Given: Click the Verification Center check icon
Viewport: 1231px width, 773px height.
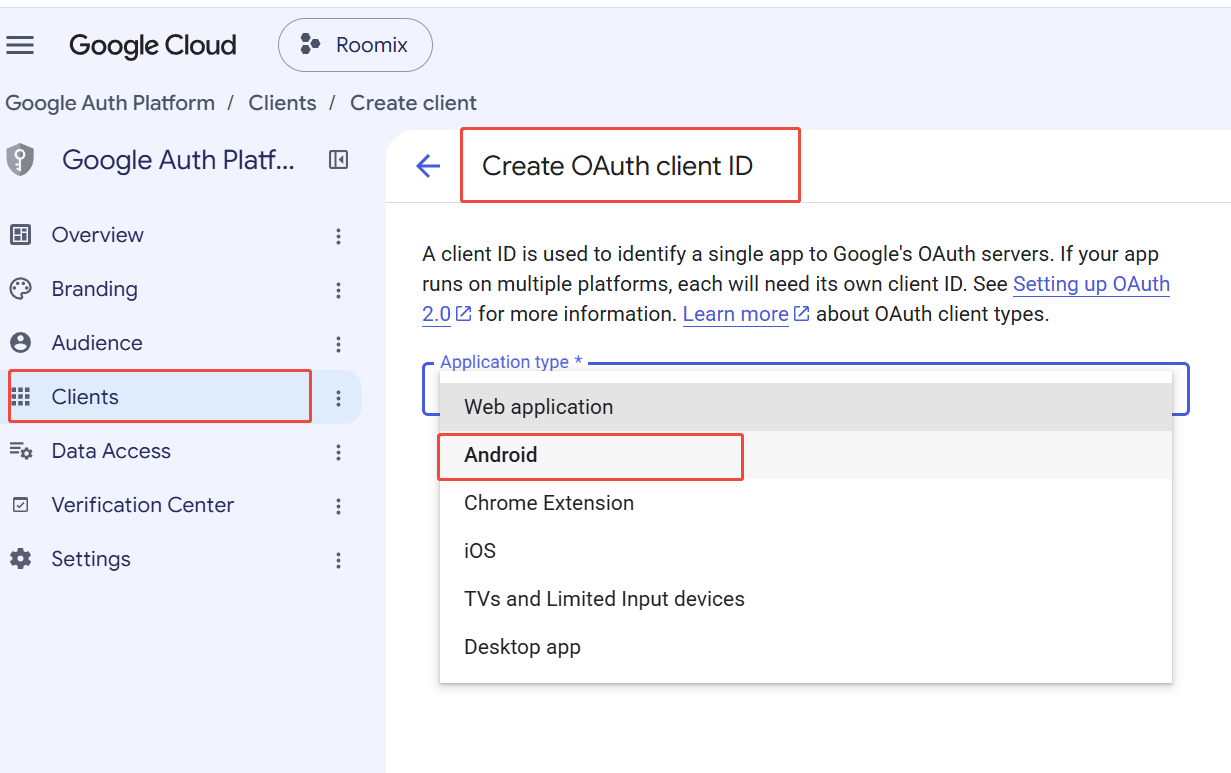Looking at the screenshot, I should 20,505.
